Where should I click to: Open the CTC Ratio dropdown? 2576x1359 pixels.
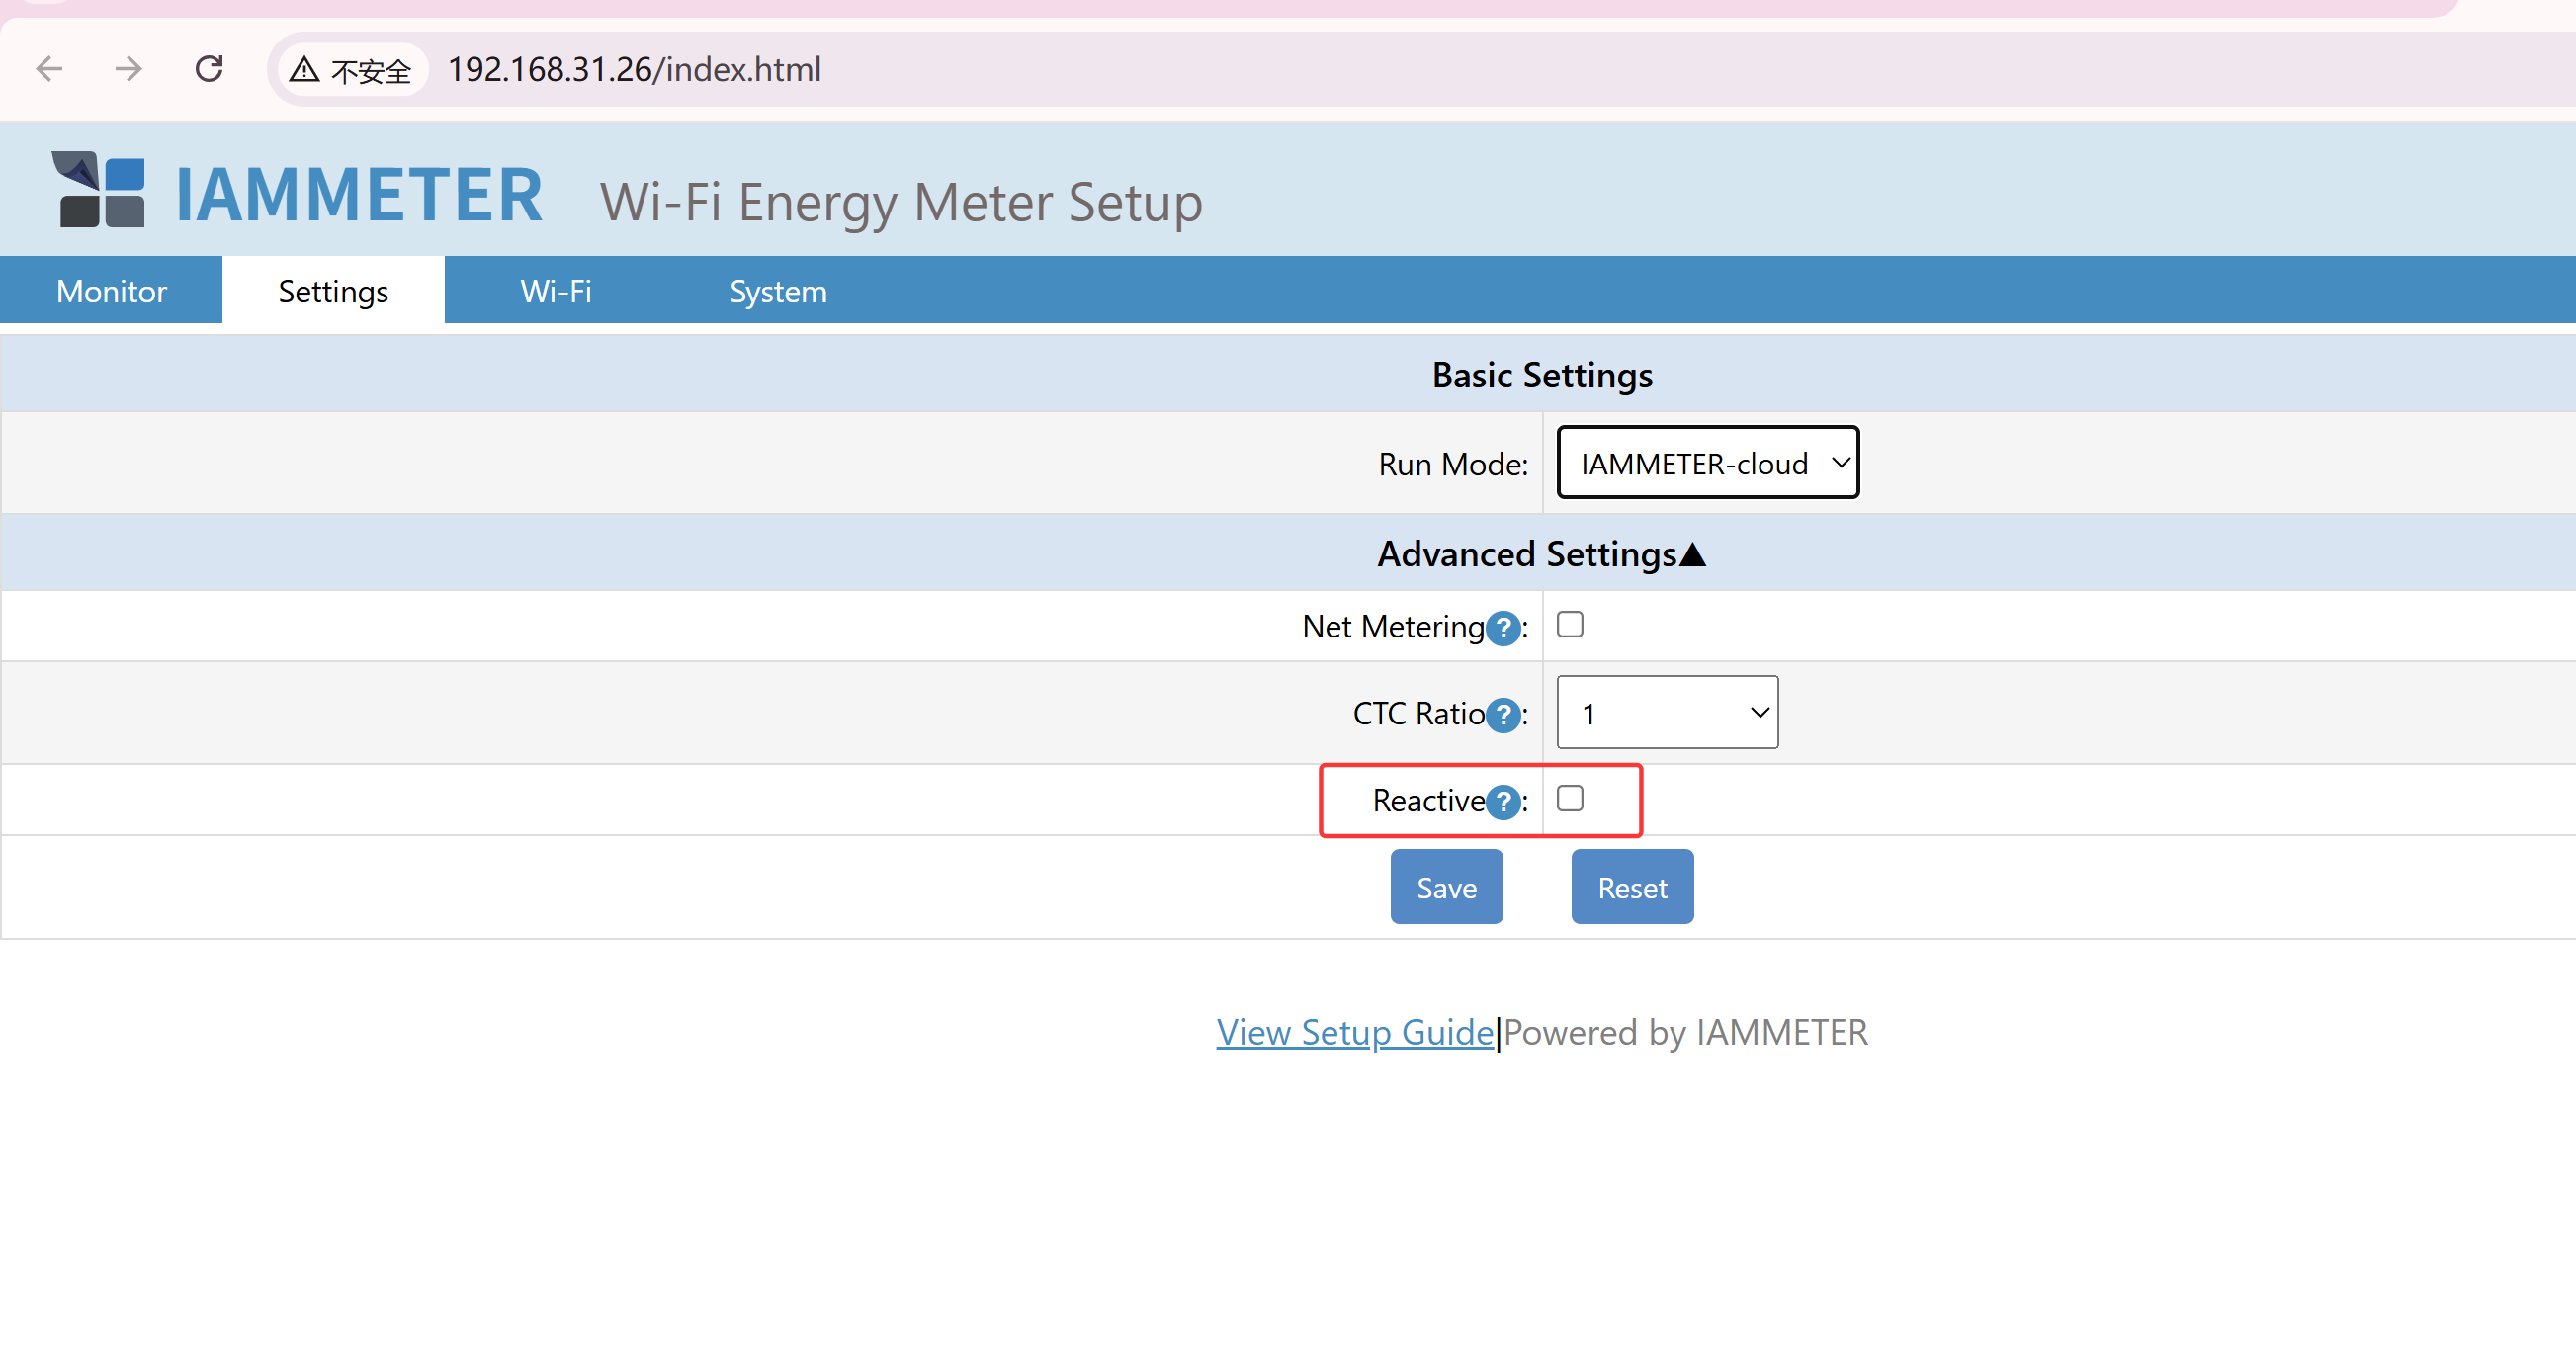[1666, 712]
